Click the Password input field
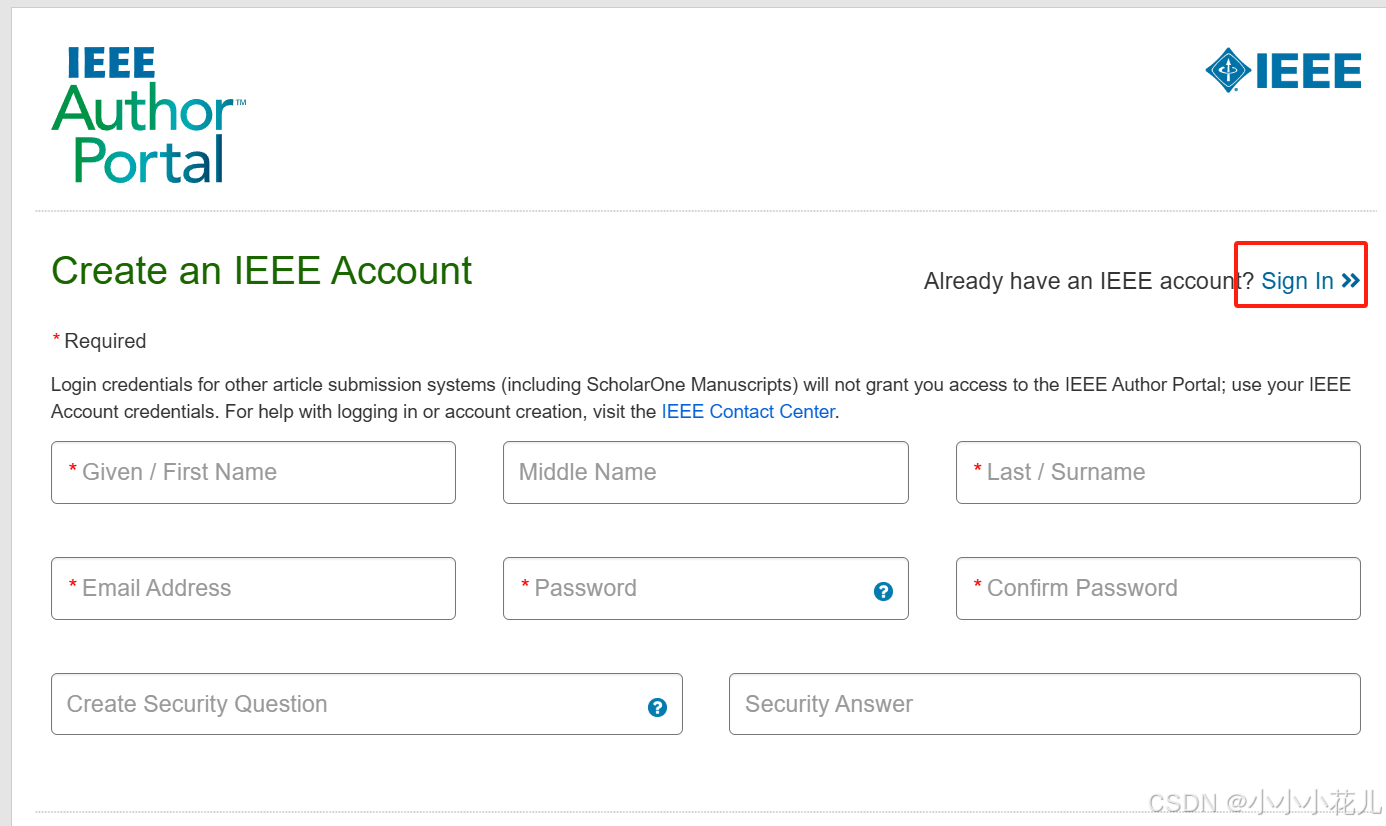1386x826 pixels. (705, 588)
